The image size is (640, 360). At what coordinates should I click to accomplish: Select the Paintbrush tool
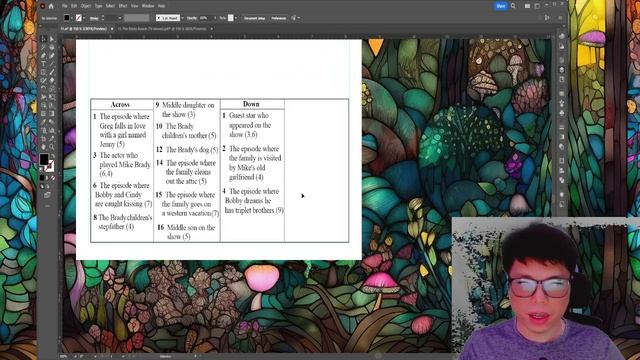point(52,73)
